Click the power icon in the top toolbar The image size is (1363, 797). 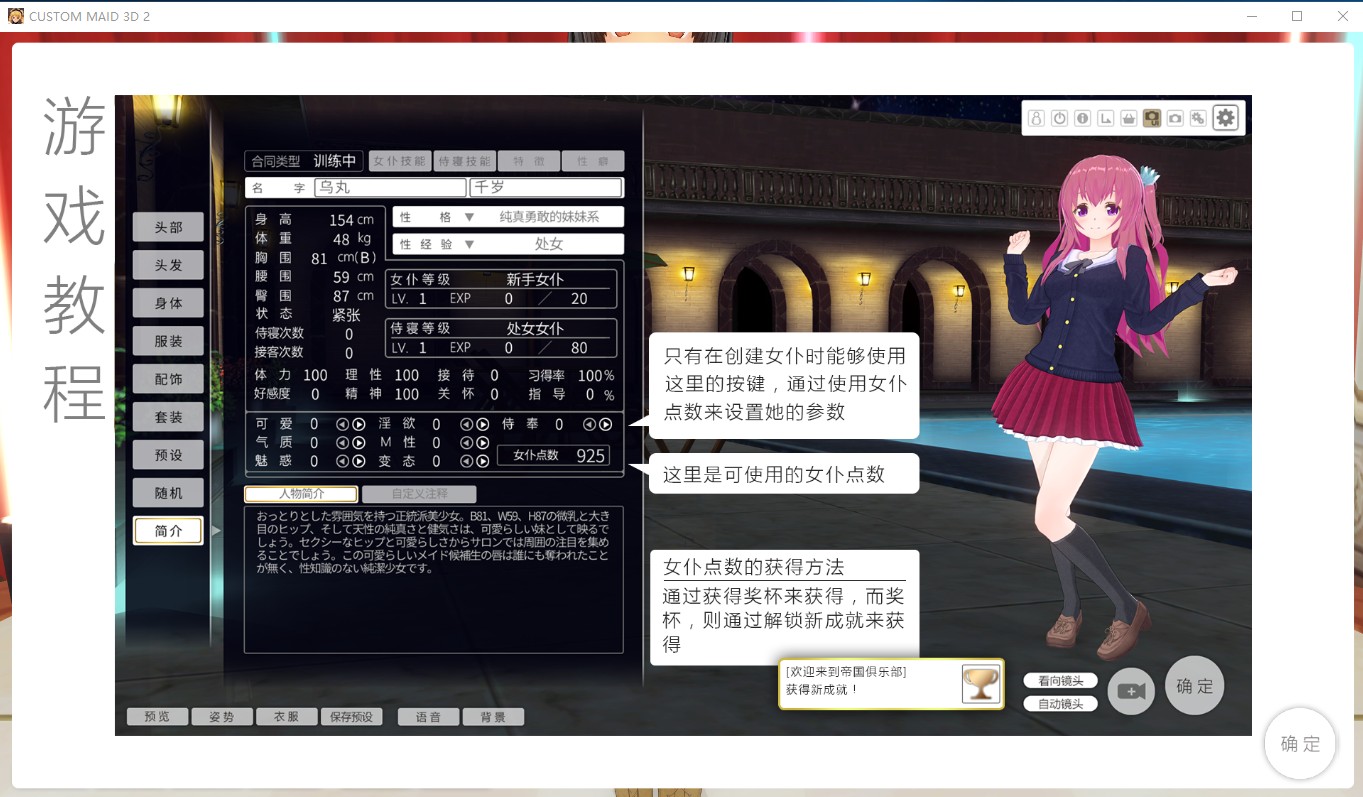coord(1059,118)
